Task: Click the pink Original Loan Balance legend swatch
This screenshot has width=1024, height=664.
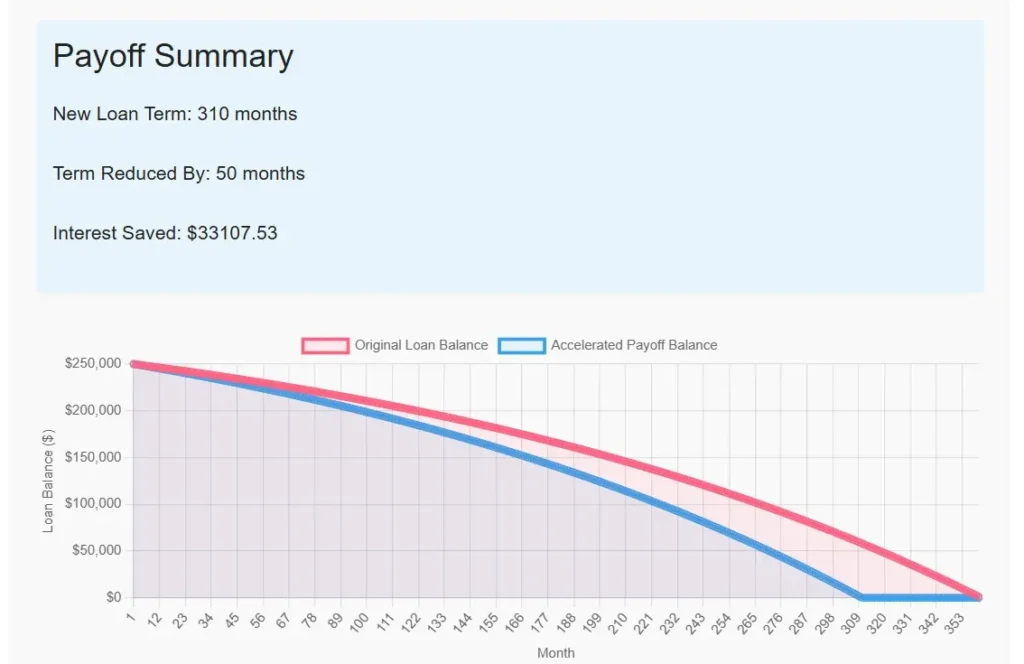Action: click(x=326, y=345)
